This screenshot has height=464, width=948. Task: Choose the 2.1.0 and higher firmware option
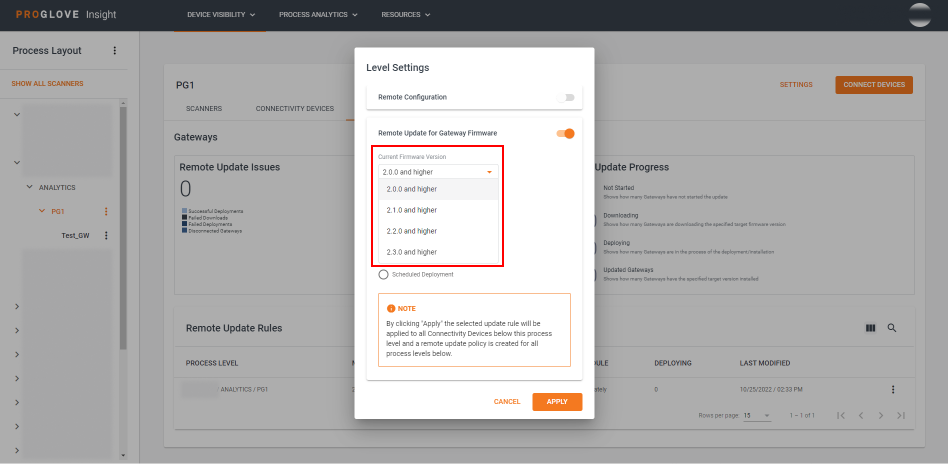click(411, 210)
